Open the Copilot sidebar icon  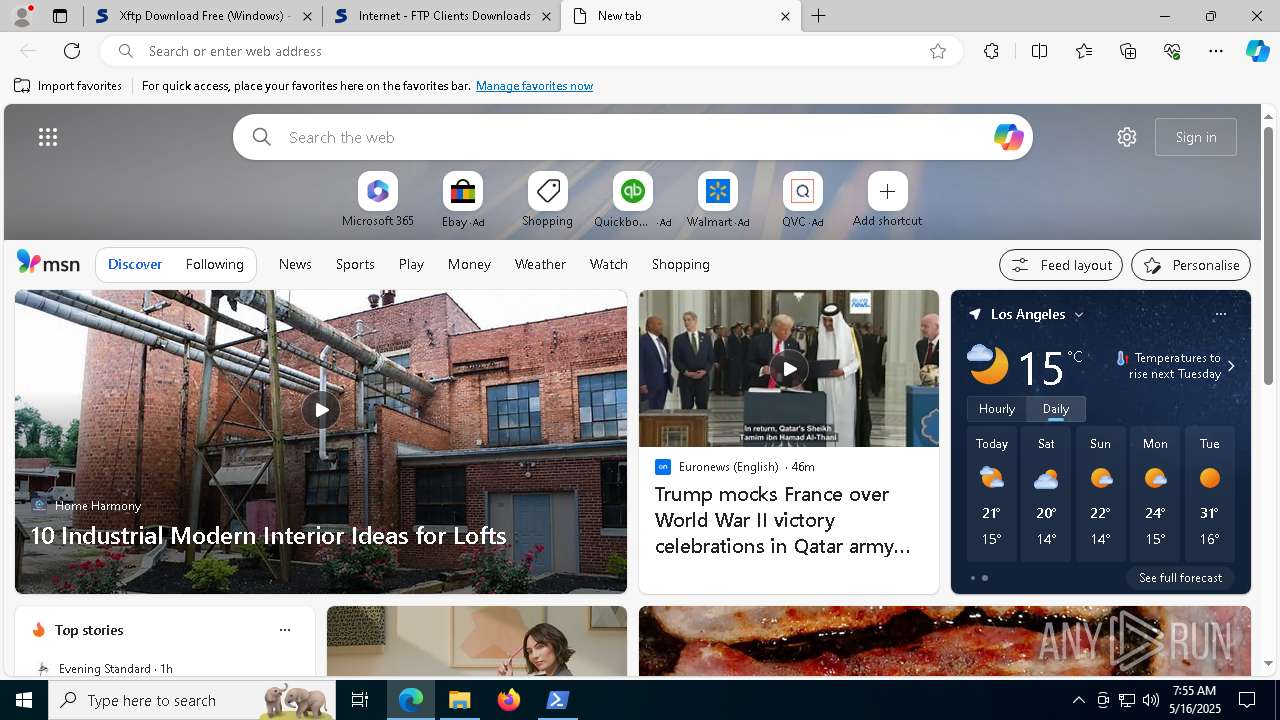point(1258,51)
